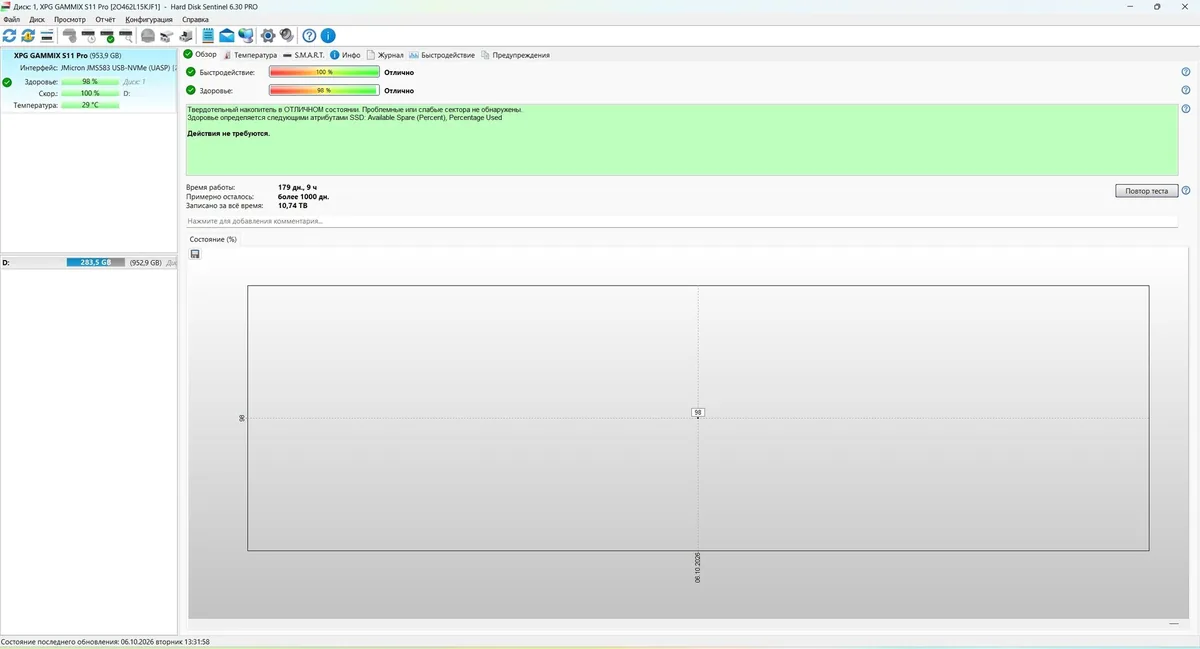
Task: Click the Быстродействие 100 % progress bar
Action: [324, 72]
